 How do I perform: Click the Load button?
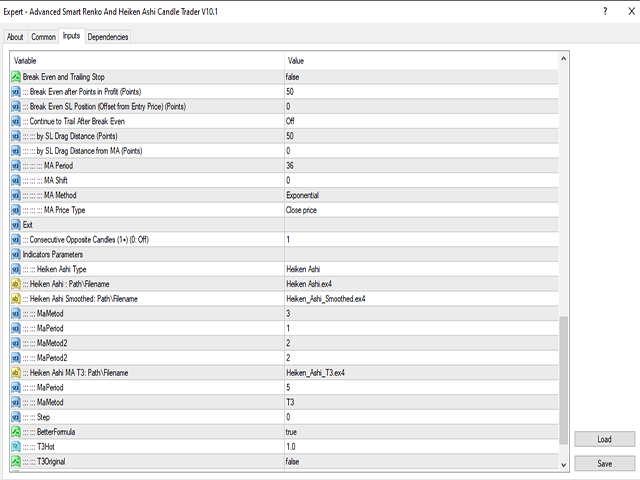(604, 439)
